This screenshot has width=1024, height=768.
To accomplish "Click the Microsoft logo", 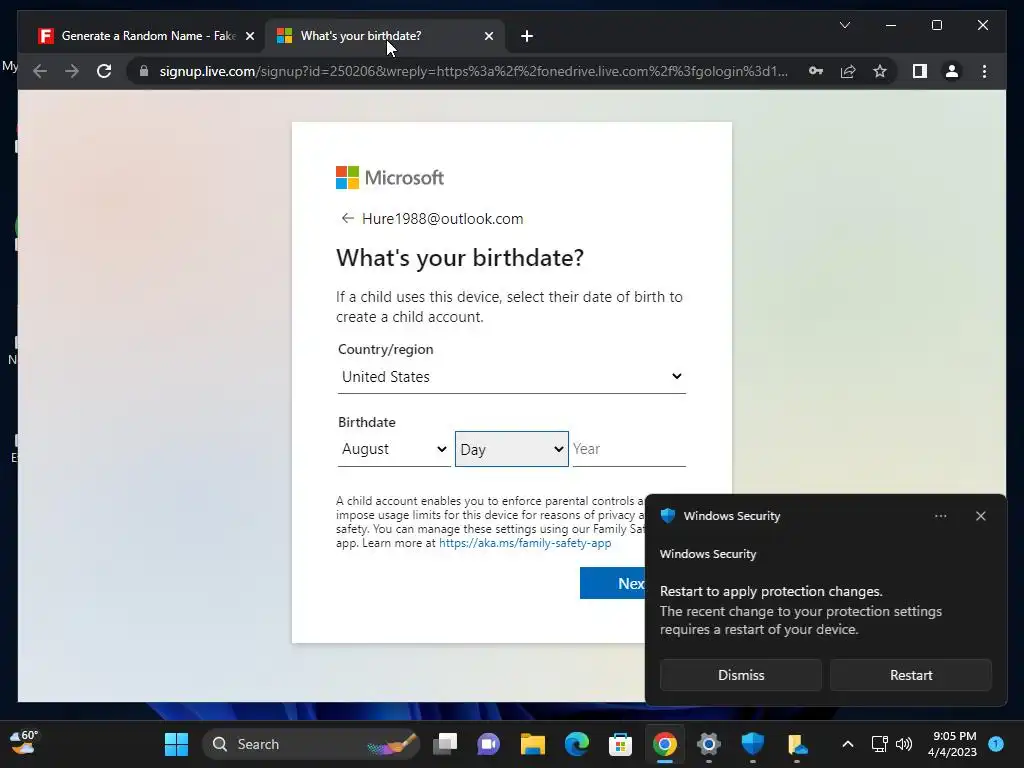I will point(390,178).
